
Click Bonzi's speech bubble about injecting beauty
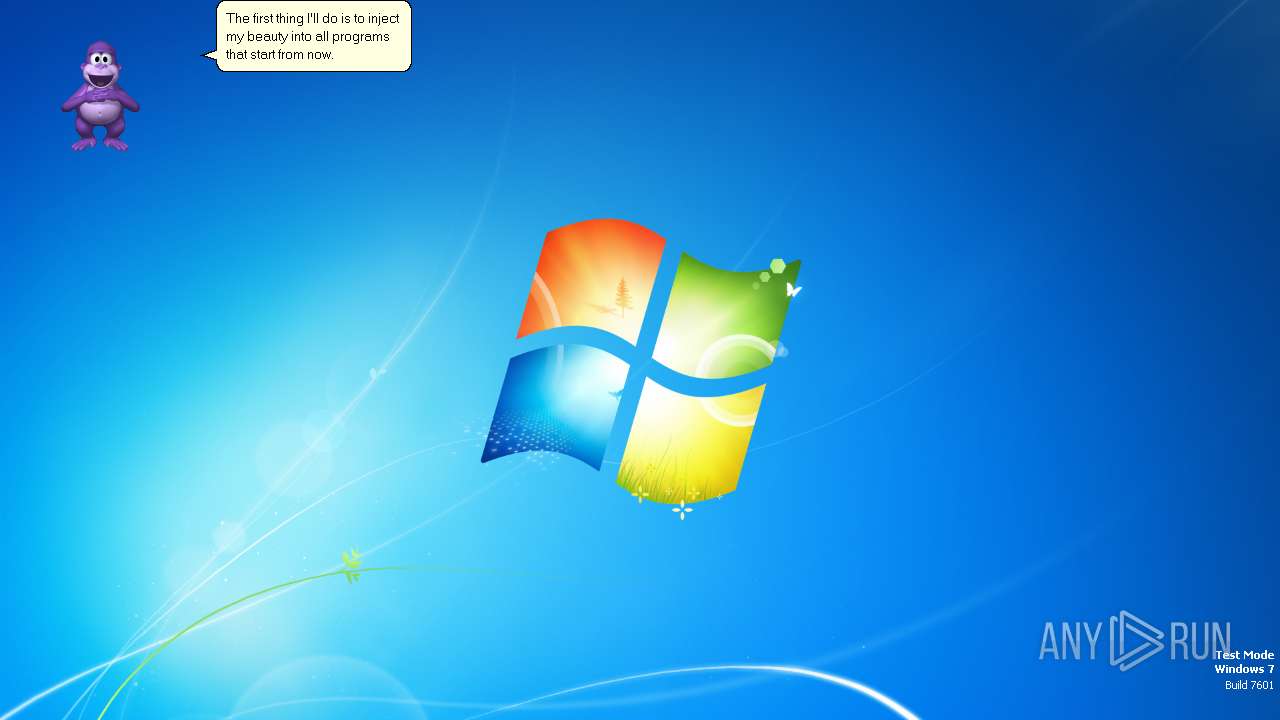coord(309,36)
